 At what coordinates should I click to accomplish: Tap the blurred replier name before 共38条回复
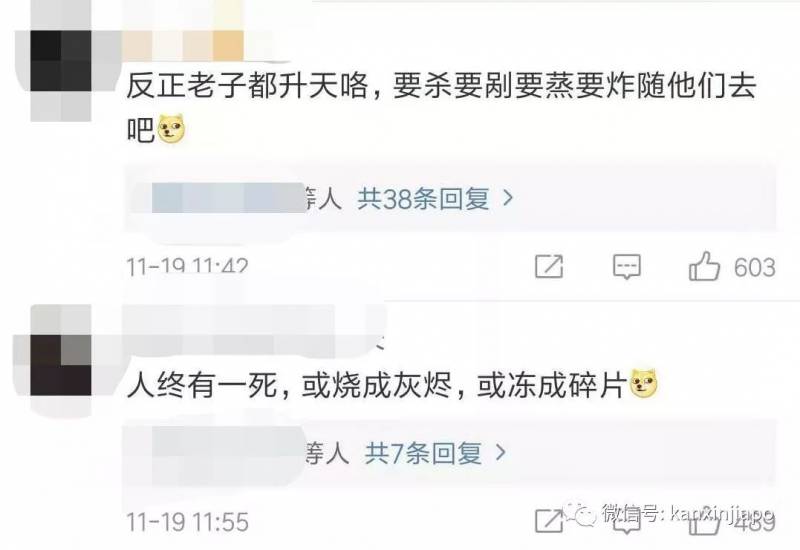228,198
